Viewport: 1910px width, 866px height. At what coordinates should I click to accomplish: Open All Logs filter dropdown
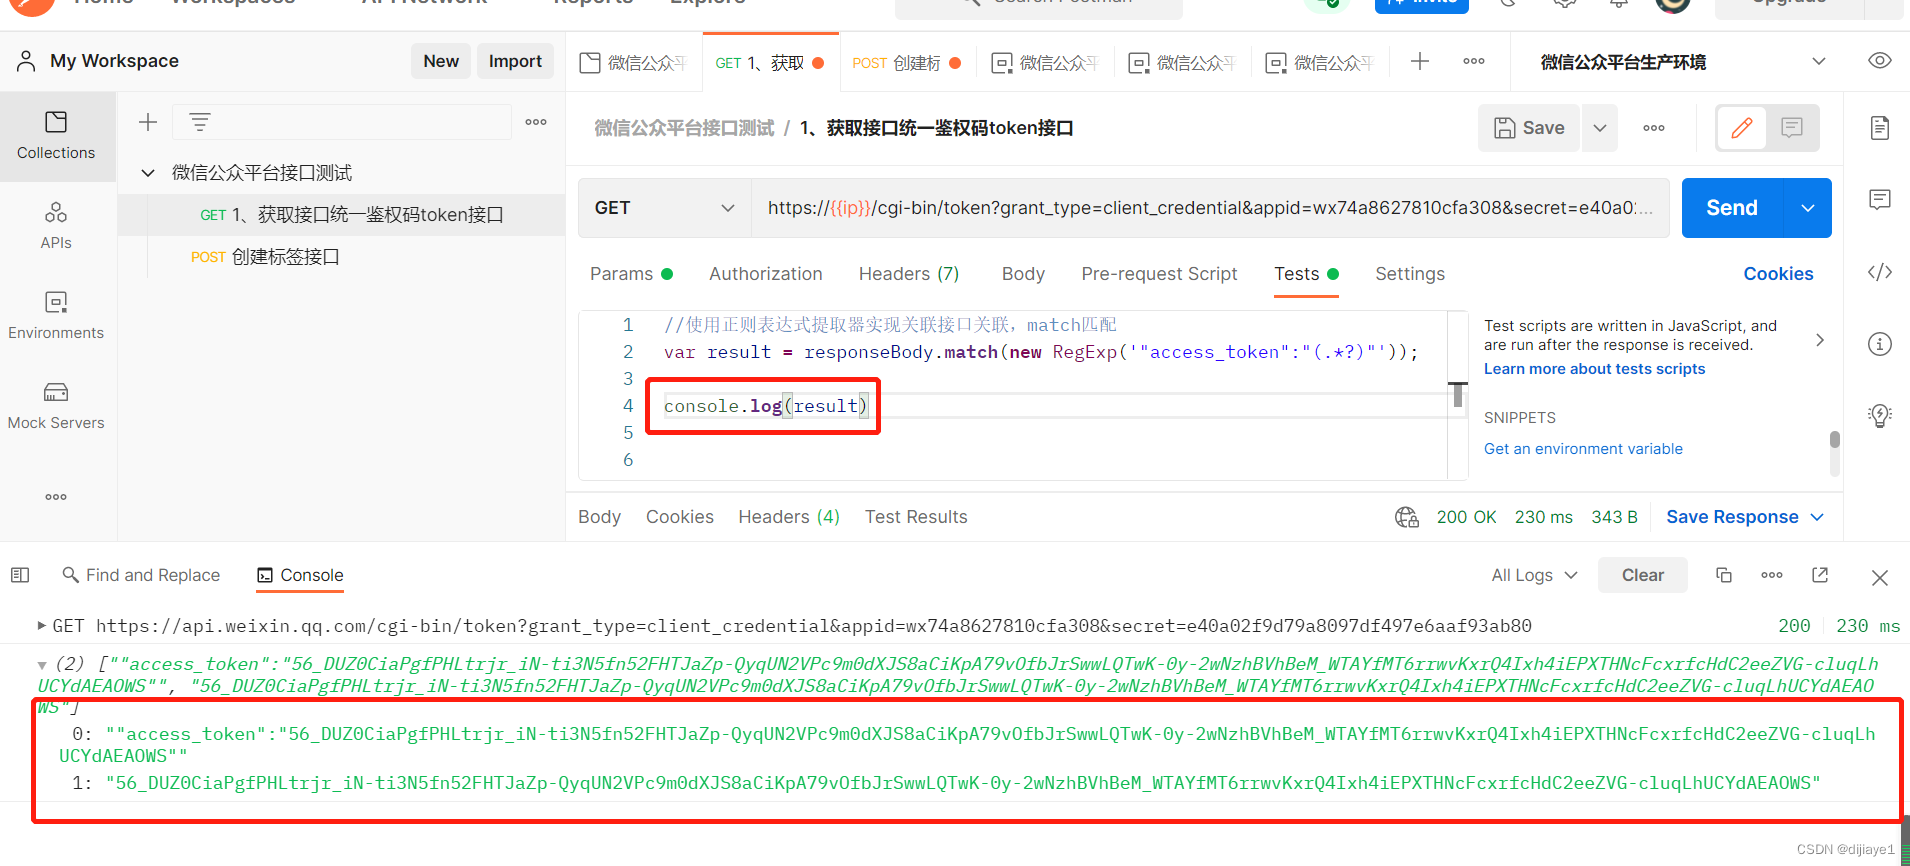[x=1534, y=575]
